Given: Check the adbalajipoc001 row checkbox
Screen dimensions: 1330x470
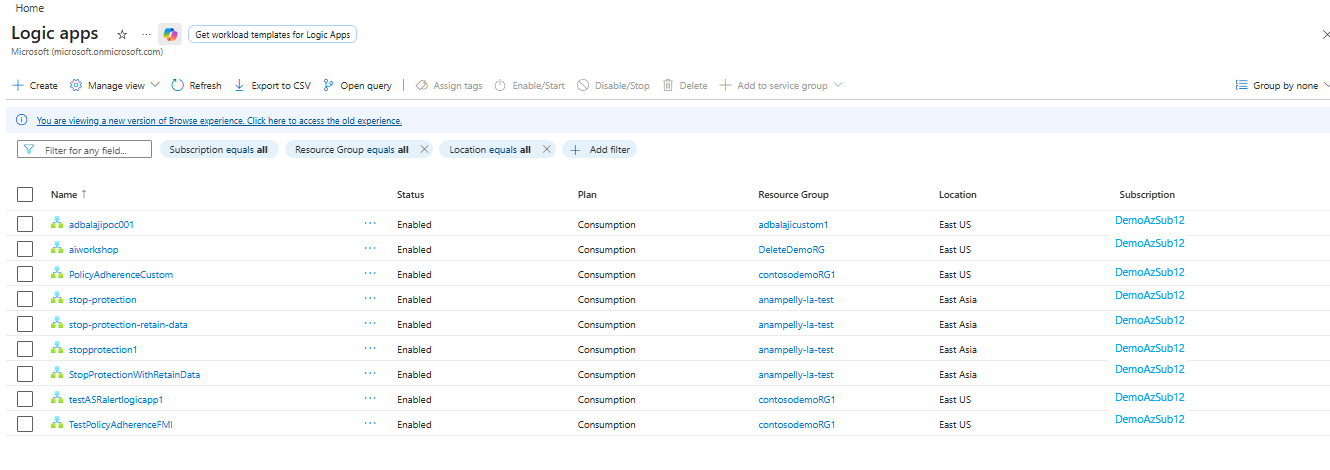Looking at the screenshot, I should click(x=25, y=224).
